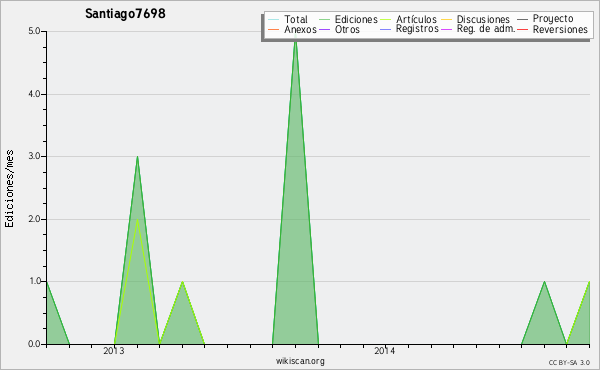
Task: Click the Ediciones/mes axis title
Action: (x=9, y=189)
